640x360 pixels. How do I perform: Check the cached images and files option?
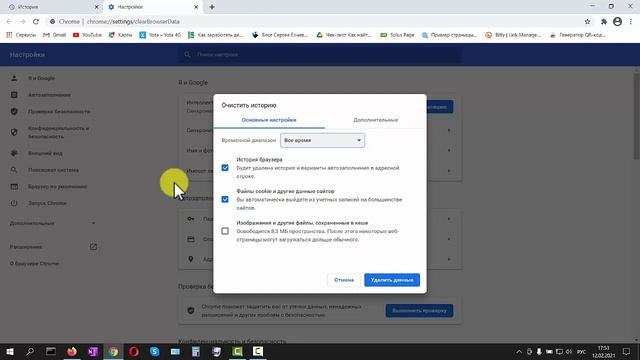[x=225, y=231]
